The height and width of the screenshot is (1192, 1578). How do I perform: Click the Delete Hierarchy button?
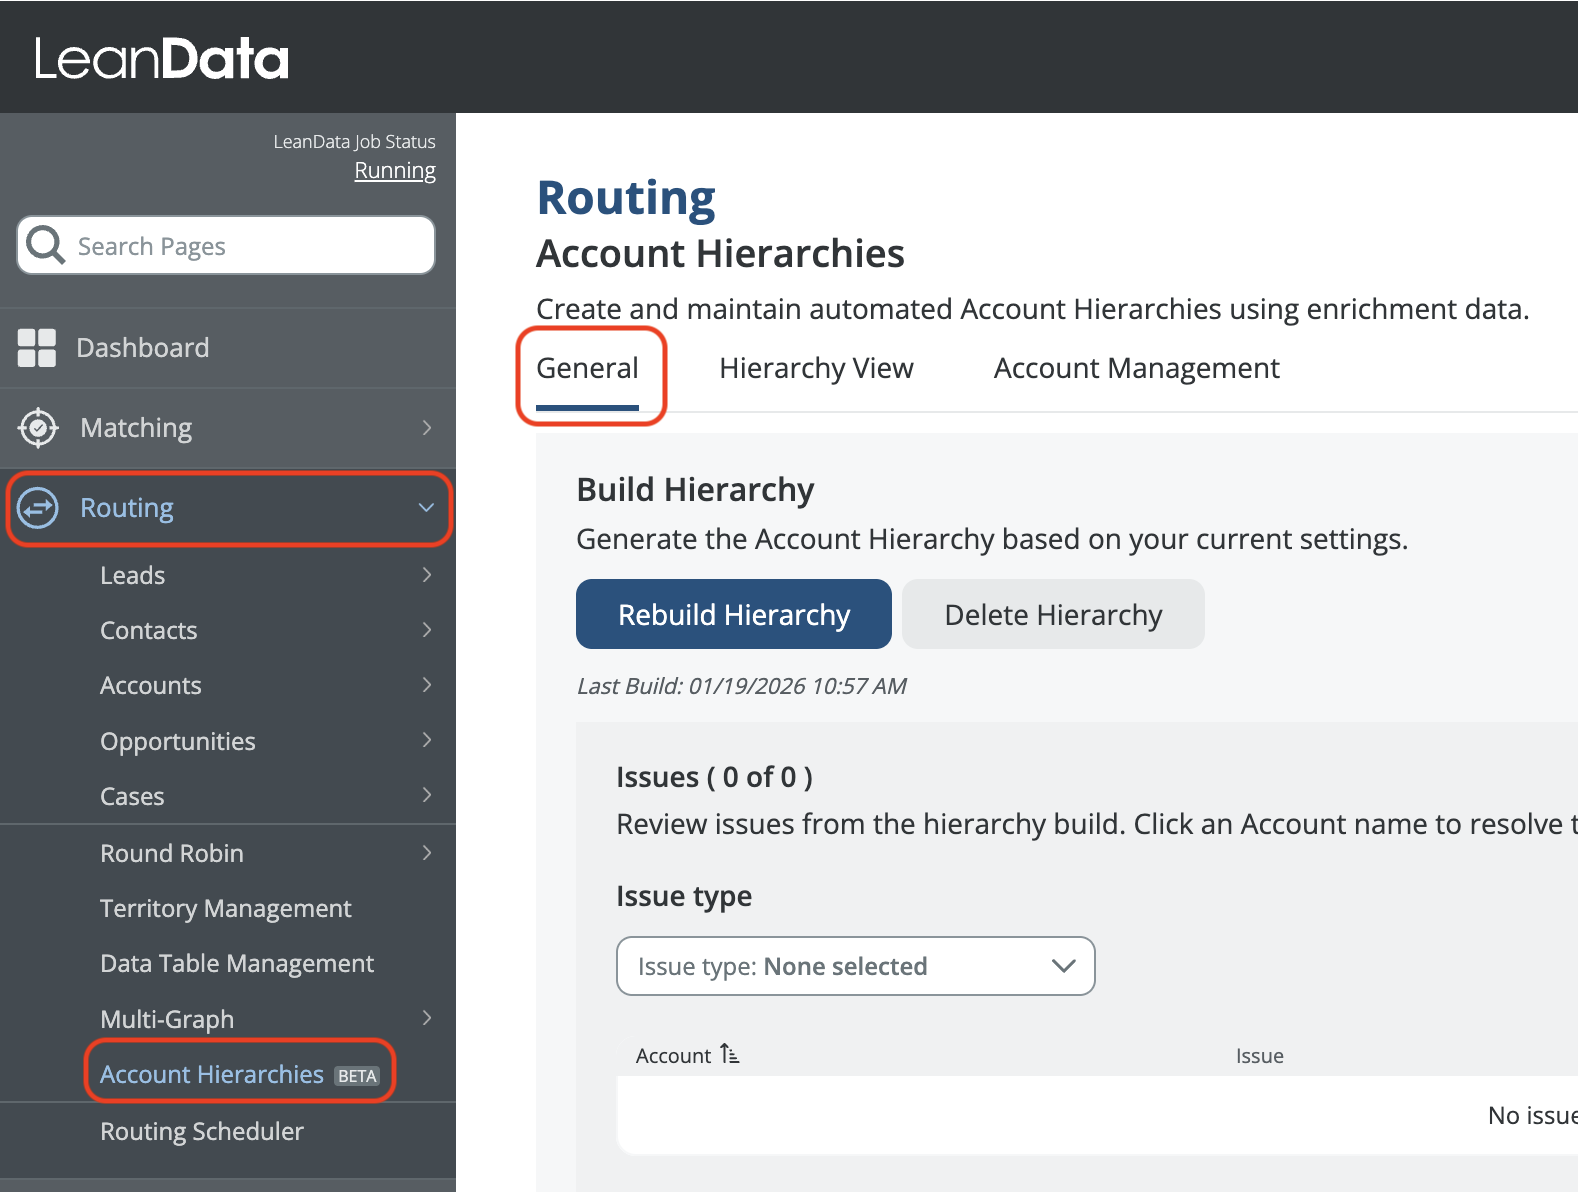[1053, 614]
